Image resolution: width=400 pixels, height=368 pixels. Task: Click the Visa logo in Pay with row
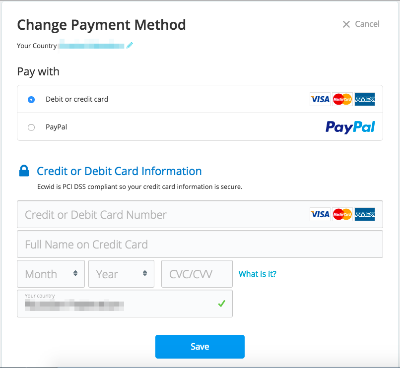[320, 99]
